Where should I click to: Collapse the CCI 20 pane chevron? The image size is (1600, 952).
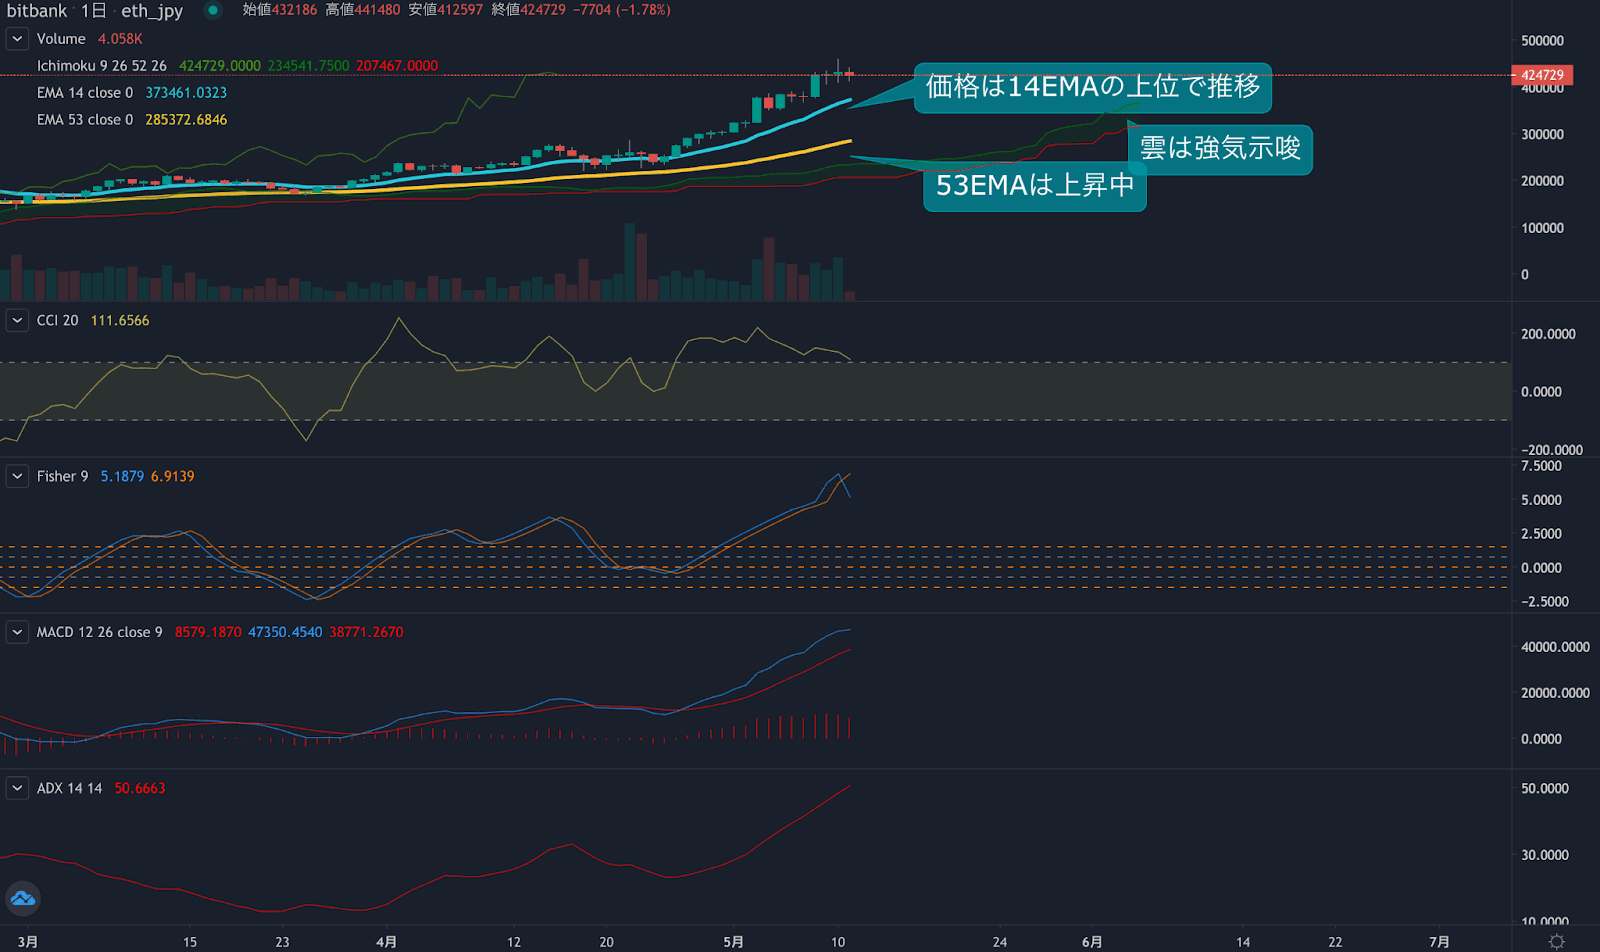click(17, 320)
